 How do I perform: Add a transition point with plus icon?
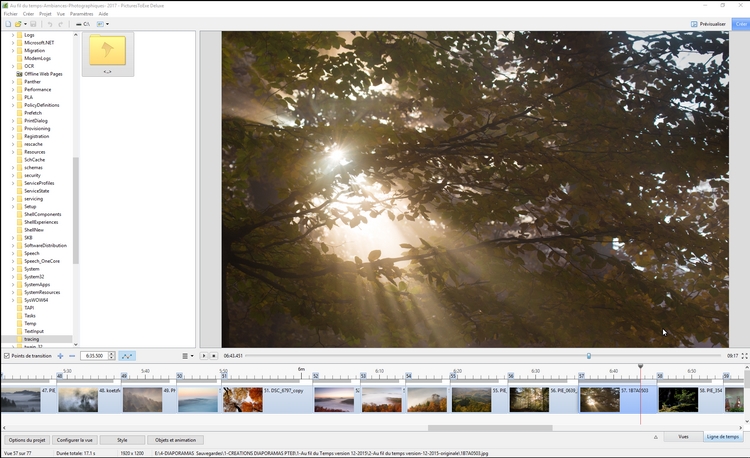[x=60, y=356]
